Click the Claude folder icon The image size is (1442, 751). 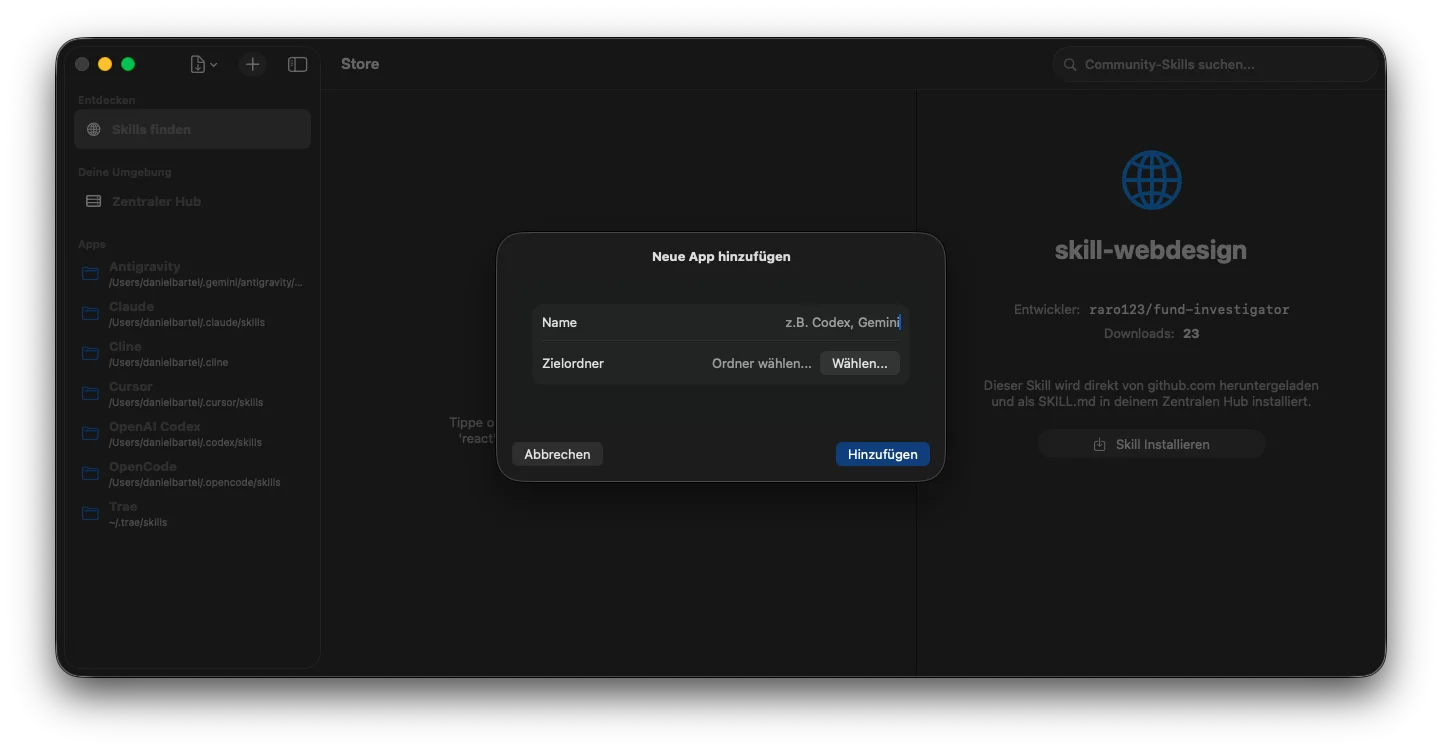(90, 314)
